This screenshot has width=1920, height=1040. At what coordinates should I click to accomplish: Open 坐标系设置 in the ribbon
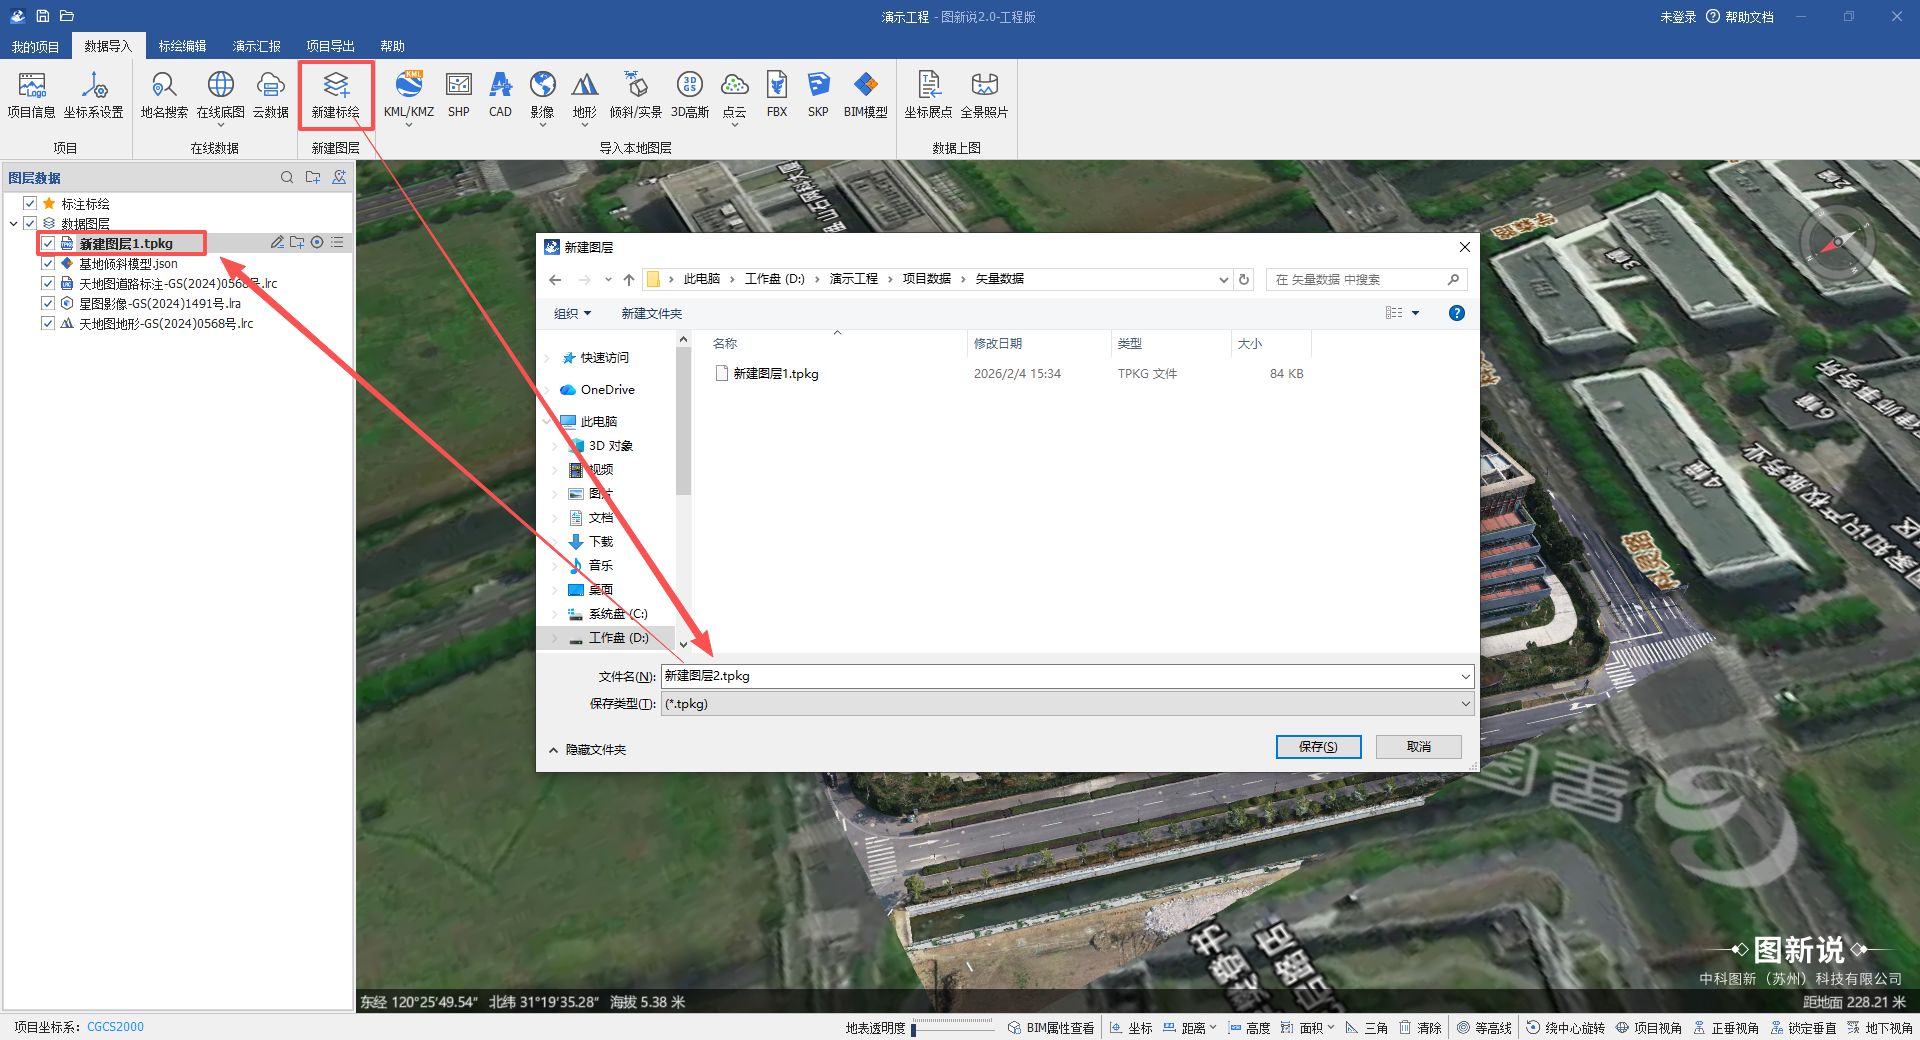[94, 95]
